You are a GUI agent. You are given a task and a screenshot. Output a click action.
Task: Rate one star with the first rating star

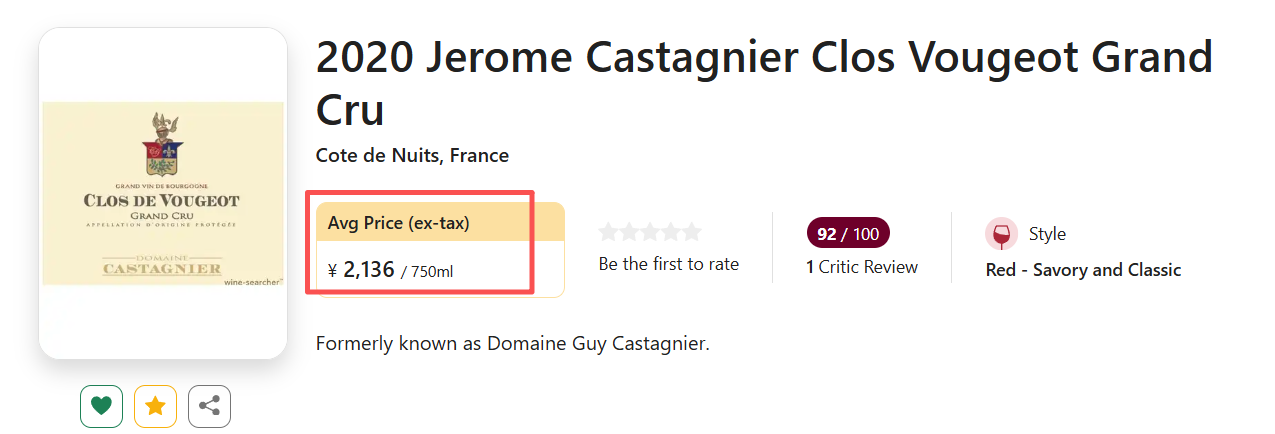tap(608, 233)
